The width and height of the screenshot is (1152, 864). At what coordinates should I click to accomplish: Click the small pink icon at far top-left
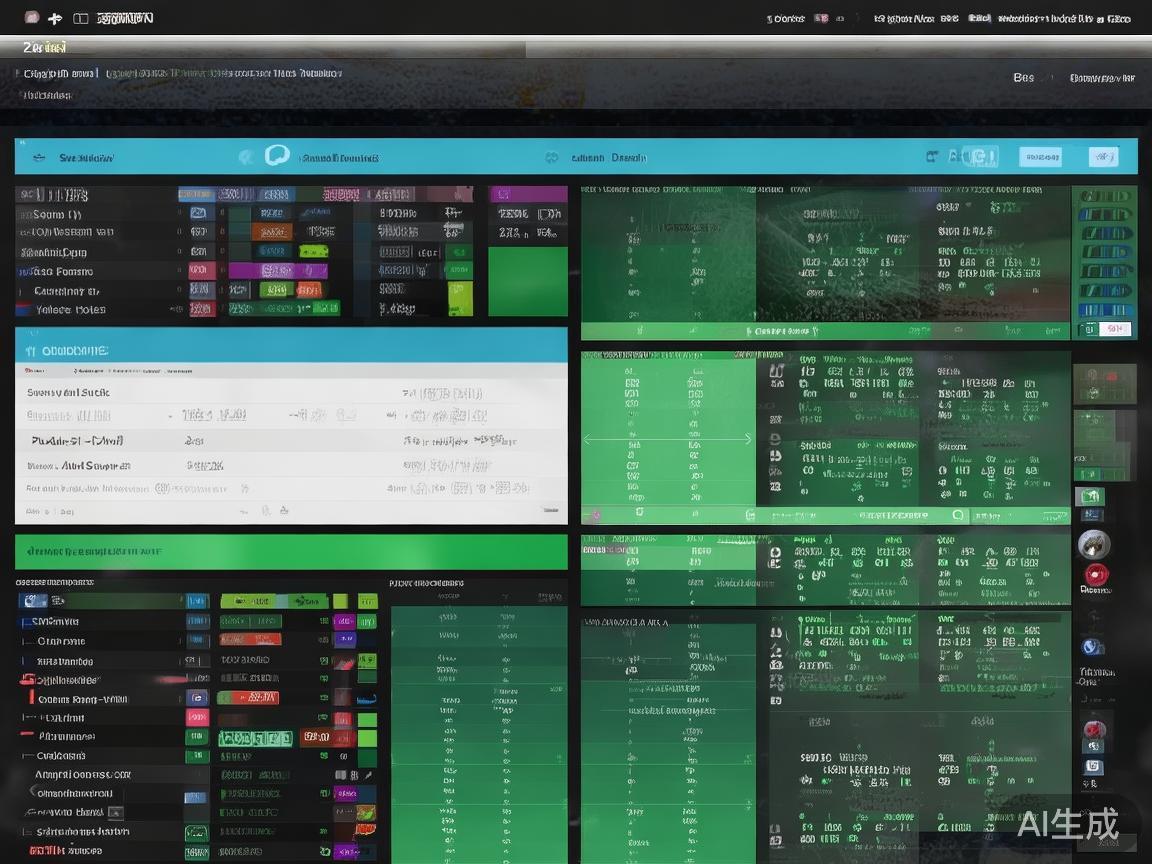point(31,18)
